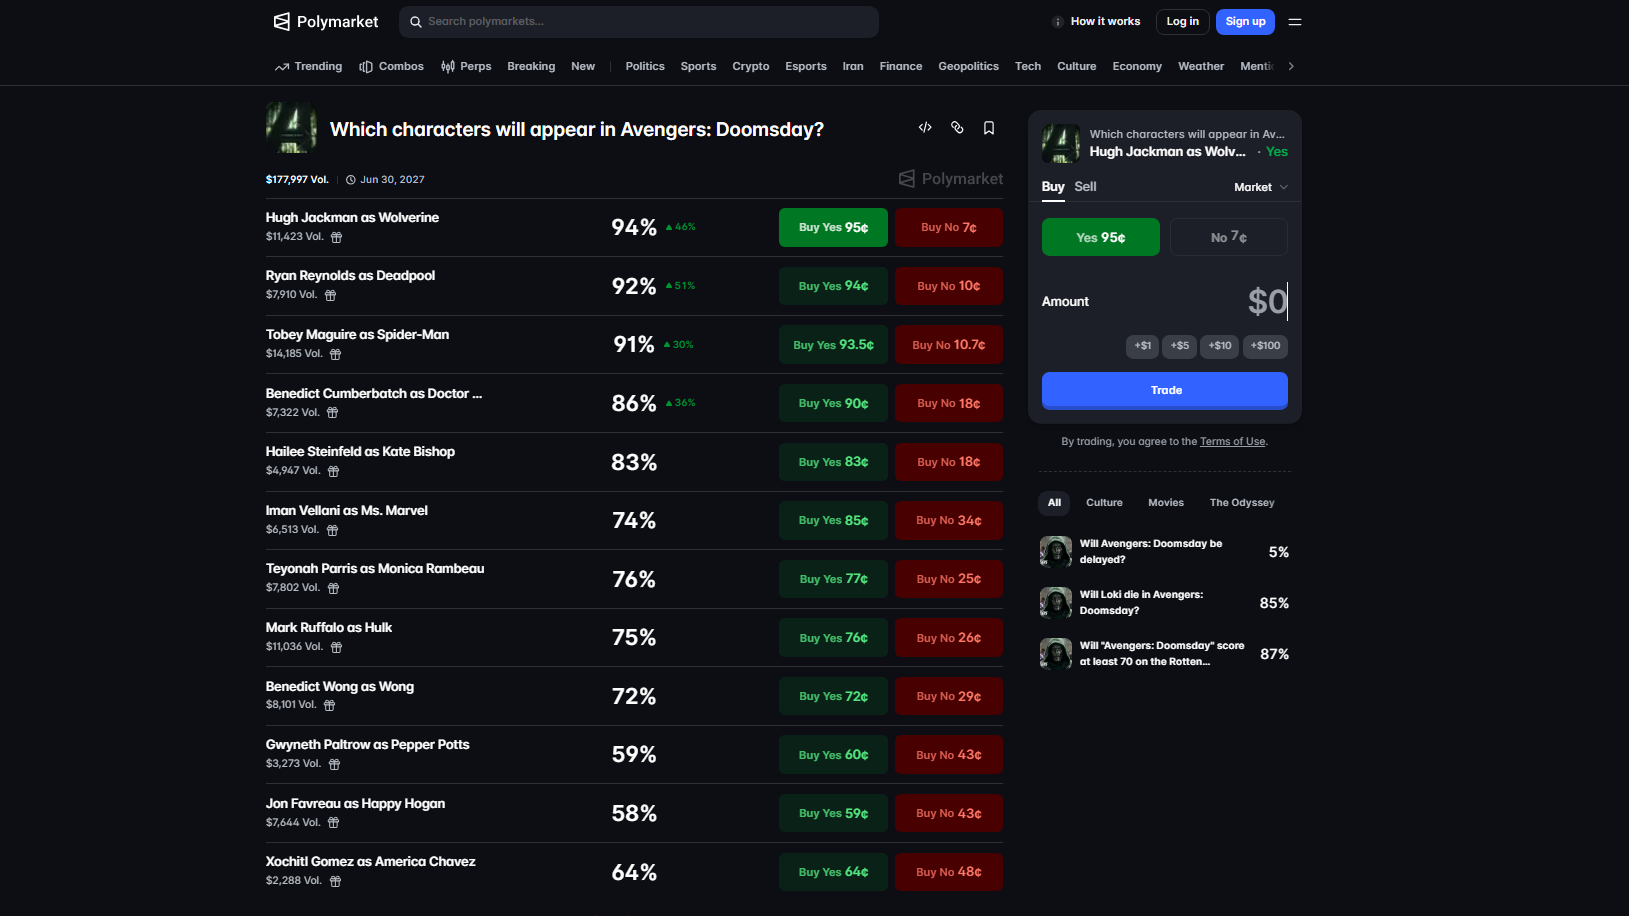This screenshot has width=1629, height=916.
Task: Open Trending category with arrow icon
Action: click(x=308, y=67)
